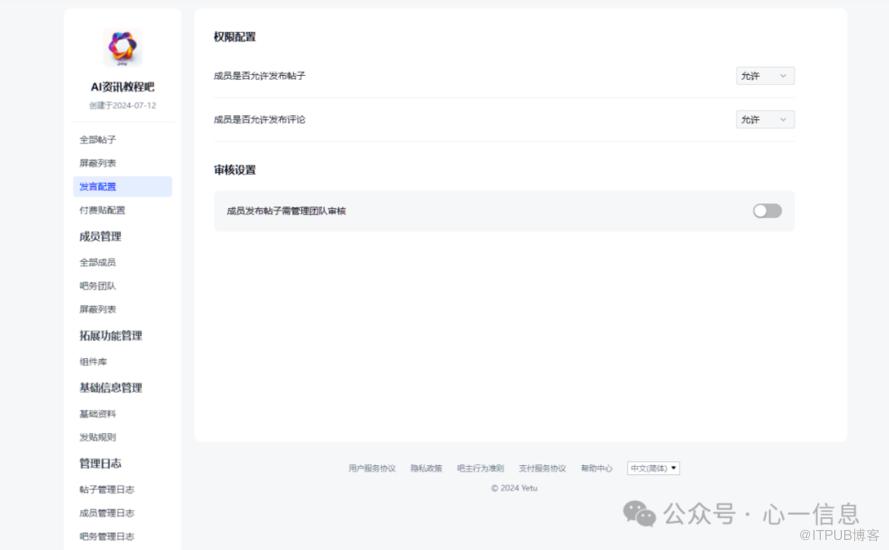Open 屏蔽列表 under 成员管理
889x550 pixels.
(98, 310)
